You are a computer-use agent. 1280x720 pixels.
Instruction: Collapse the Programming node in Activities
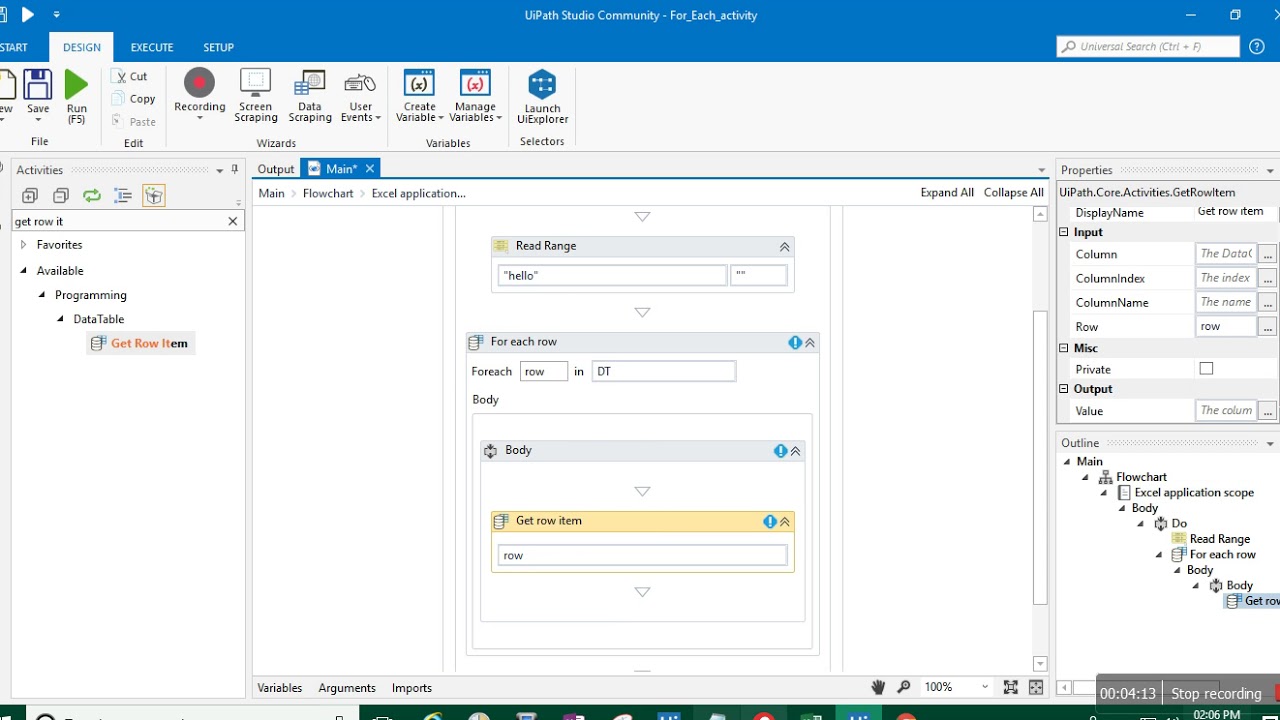point(42,295)
